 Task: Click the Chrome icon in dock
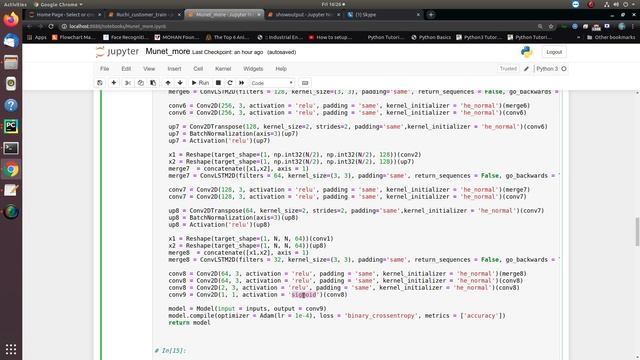click(x=11, y=169)
